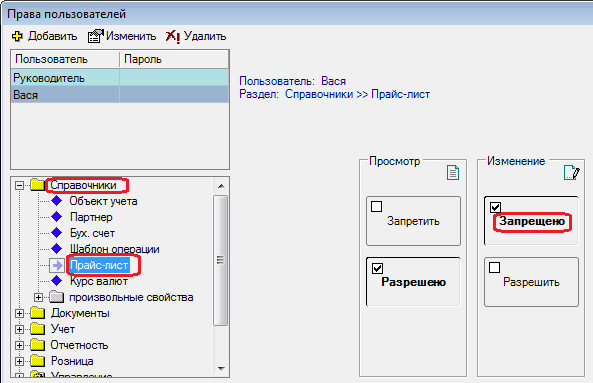Expand the Отчетность tree node
The height and width of the screenshot is (383, 593).
19,345
